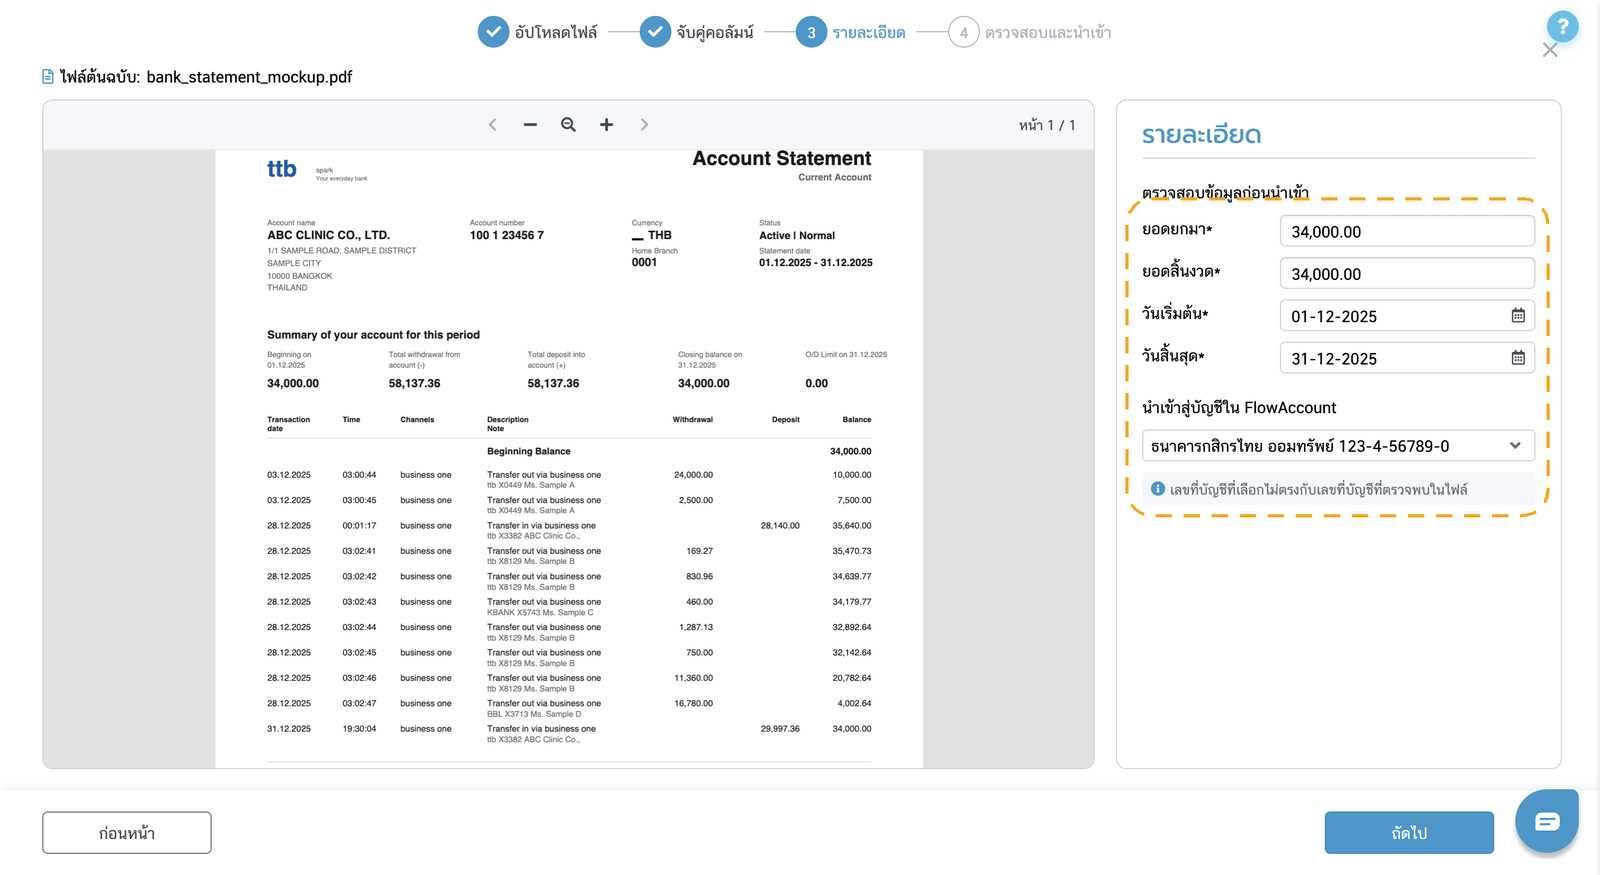Select step 4 ตรวจสอบและนำเข้า
This screenshot has width=1600, height=875.
1030,32
